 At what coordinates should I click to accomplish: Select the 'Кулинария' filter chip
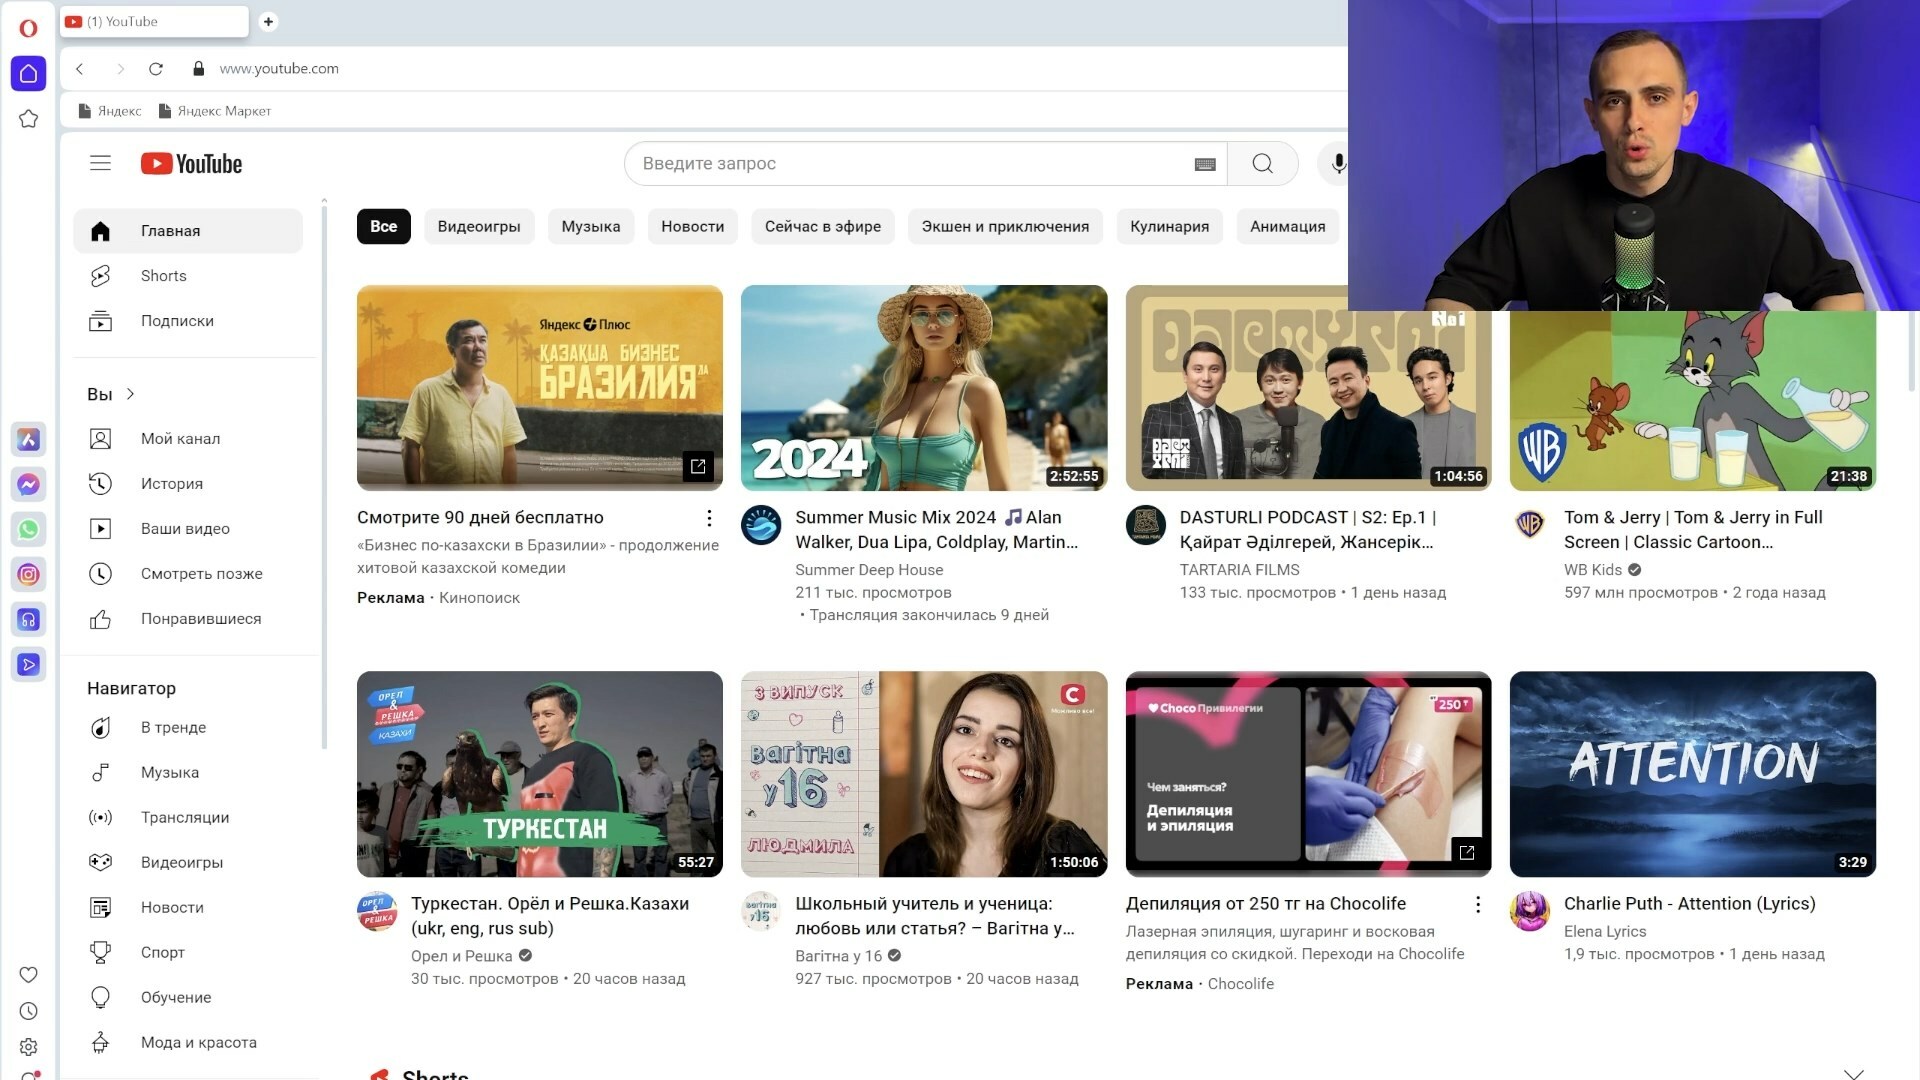coord(1170,227)
